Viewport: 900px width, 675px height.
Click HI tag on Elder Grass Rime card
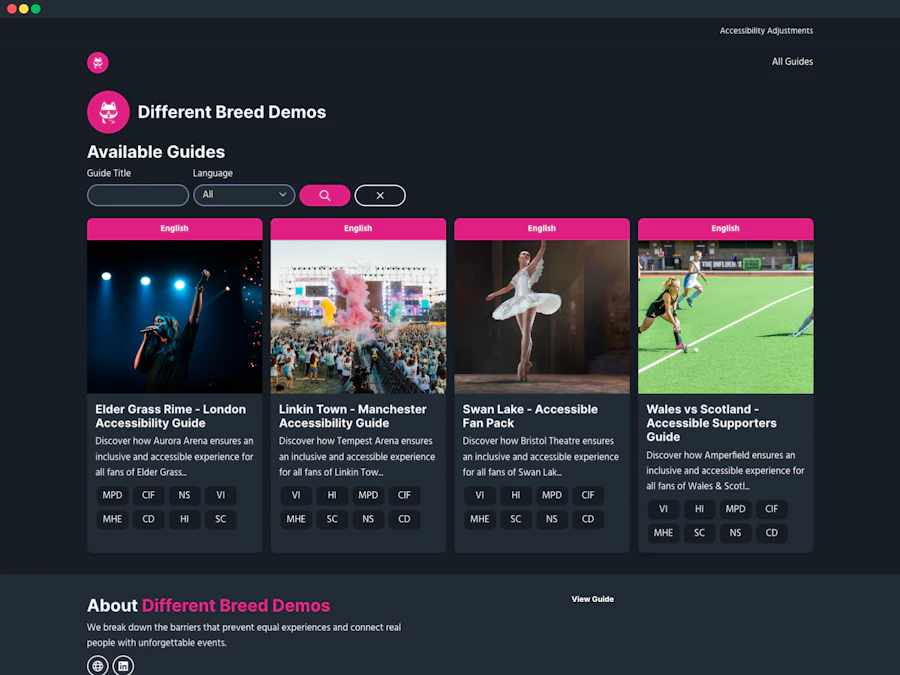click(x=184, y=519)
